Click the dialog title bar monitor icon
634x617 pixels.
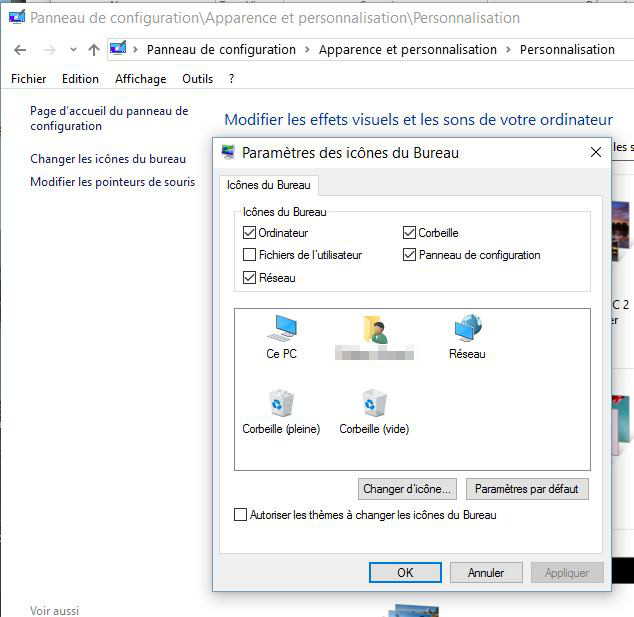tap(228, 152)
